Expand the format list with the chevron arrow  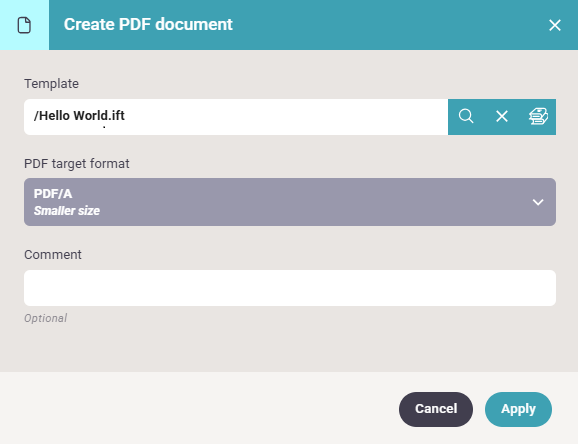(x=538, y=202)
